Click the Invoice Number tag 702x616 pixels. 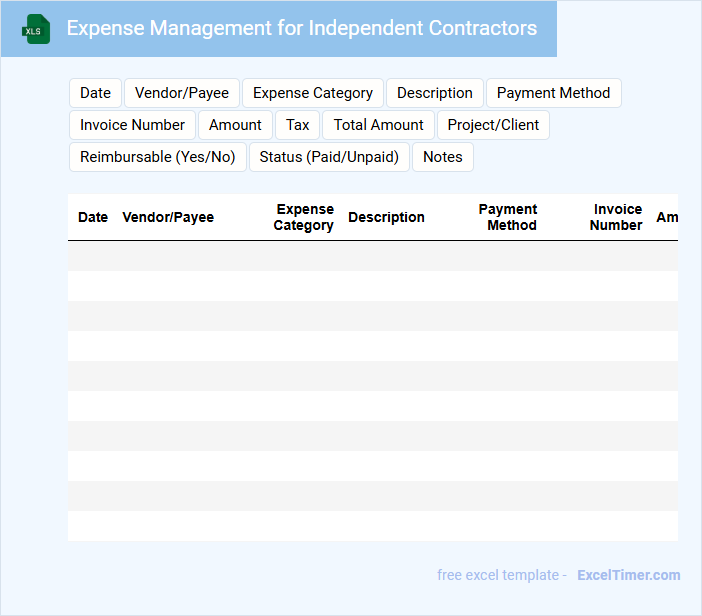(132, 125)
